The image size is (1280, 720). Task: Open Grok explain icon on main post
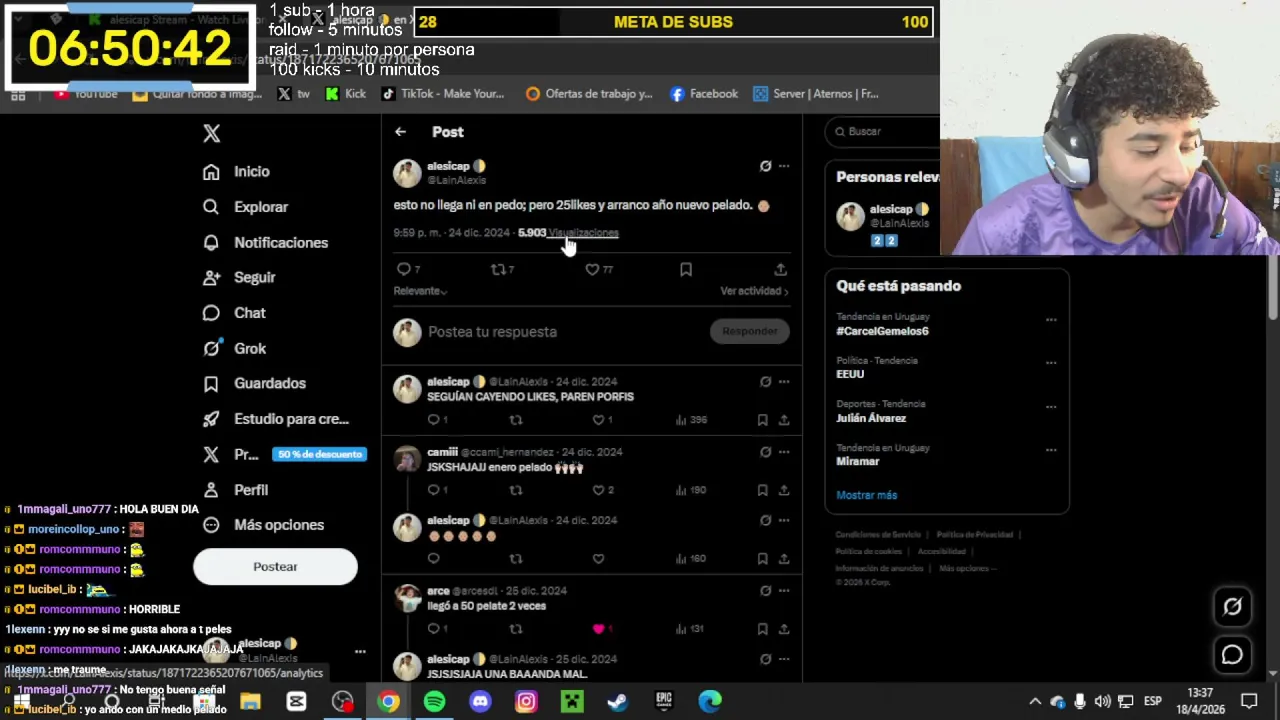765,166
